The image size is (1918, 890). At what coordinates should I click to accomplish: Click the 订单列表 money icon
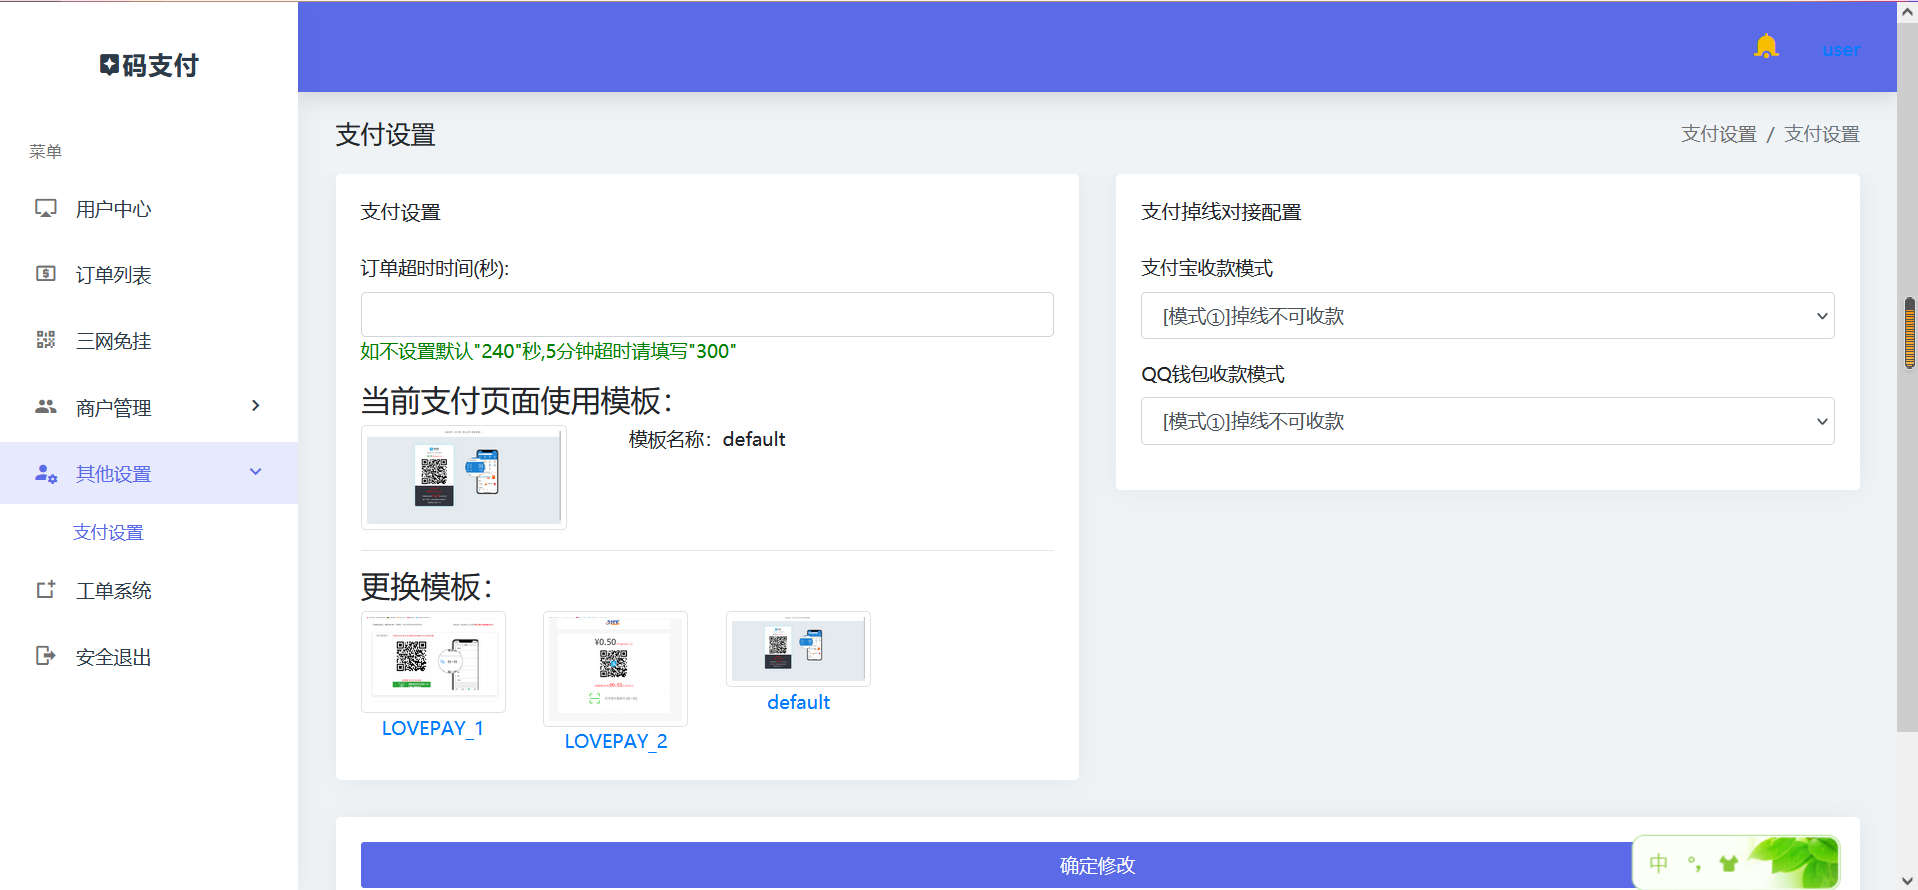[46, 274]
